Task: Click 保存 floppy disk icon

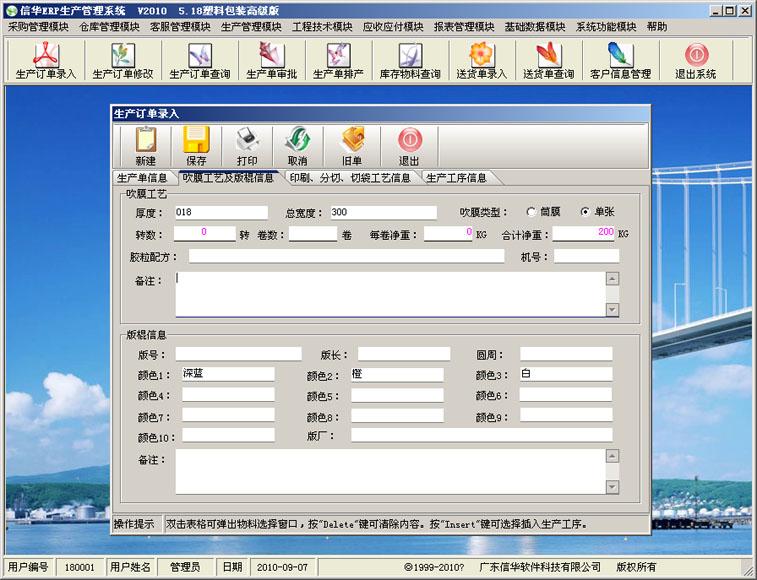Action: pyautogui.click(x=196, y=146)
